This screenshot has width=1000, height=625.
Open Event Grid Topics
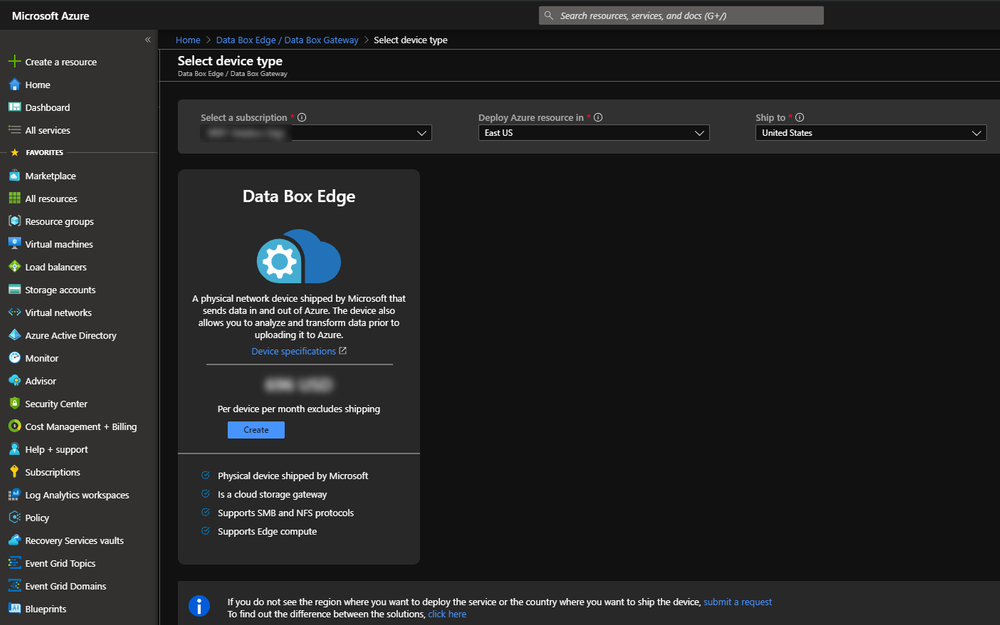tap(63, 563)
